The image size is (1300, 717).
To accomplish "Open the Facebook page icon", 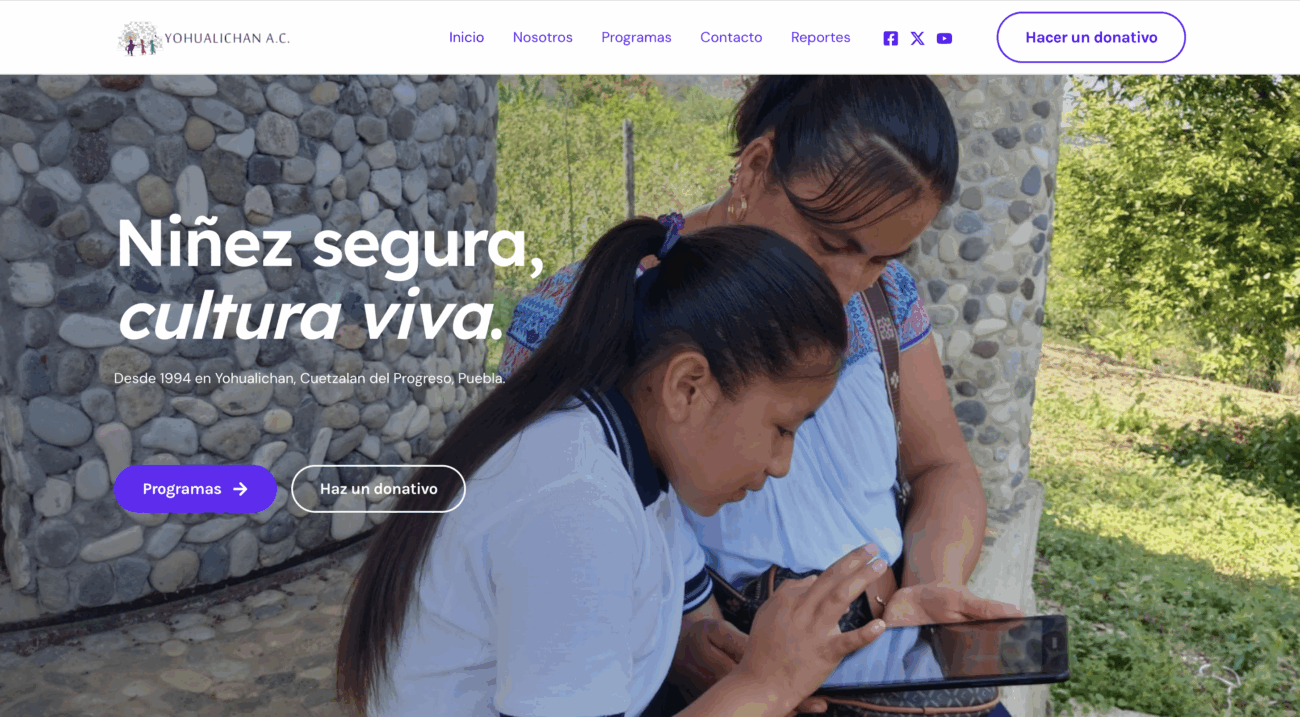I will tap(890, 38).
